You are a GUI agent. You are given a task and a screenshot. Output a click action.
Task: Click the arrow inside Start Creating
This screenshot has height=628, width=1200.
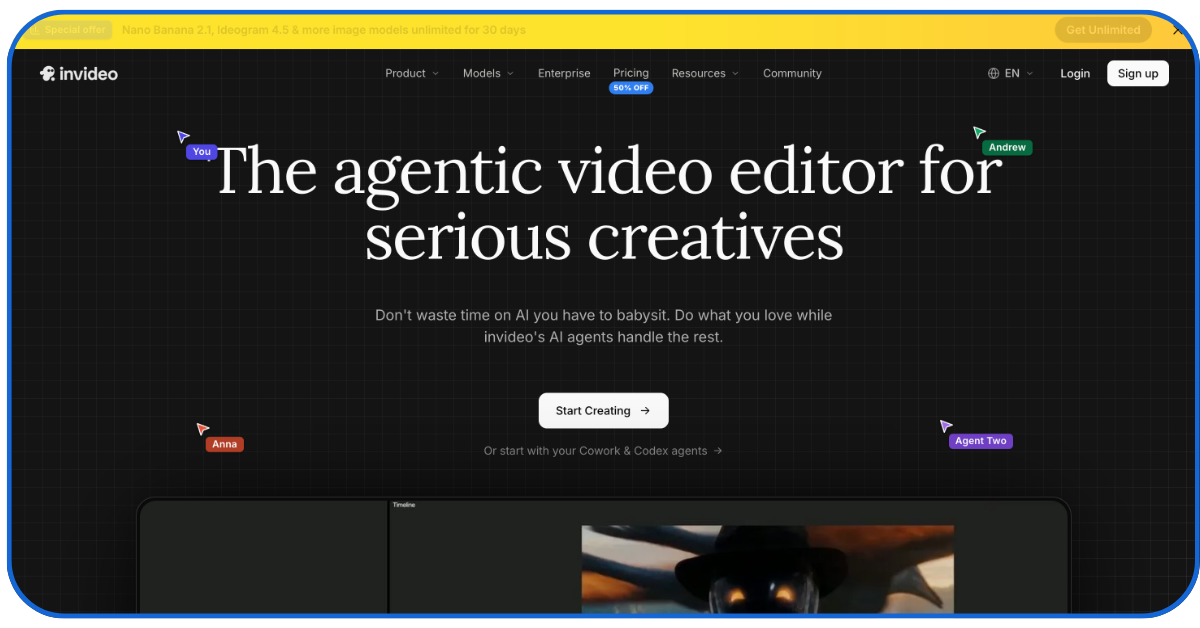point(645,411)
